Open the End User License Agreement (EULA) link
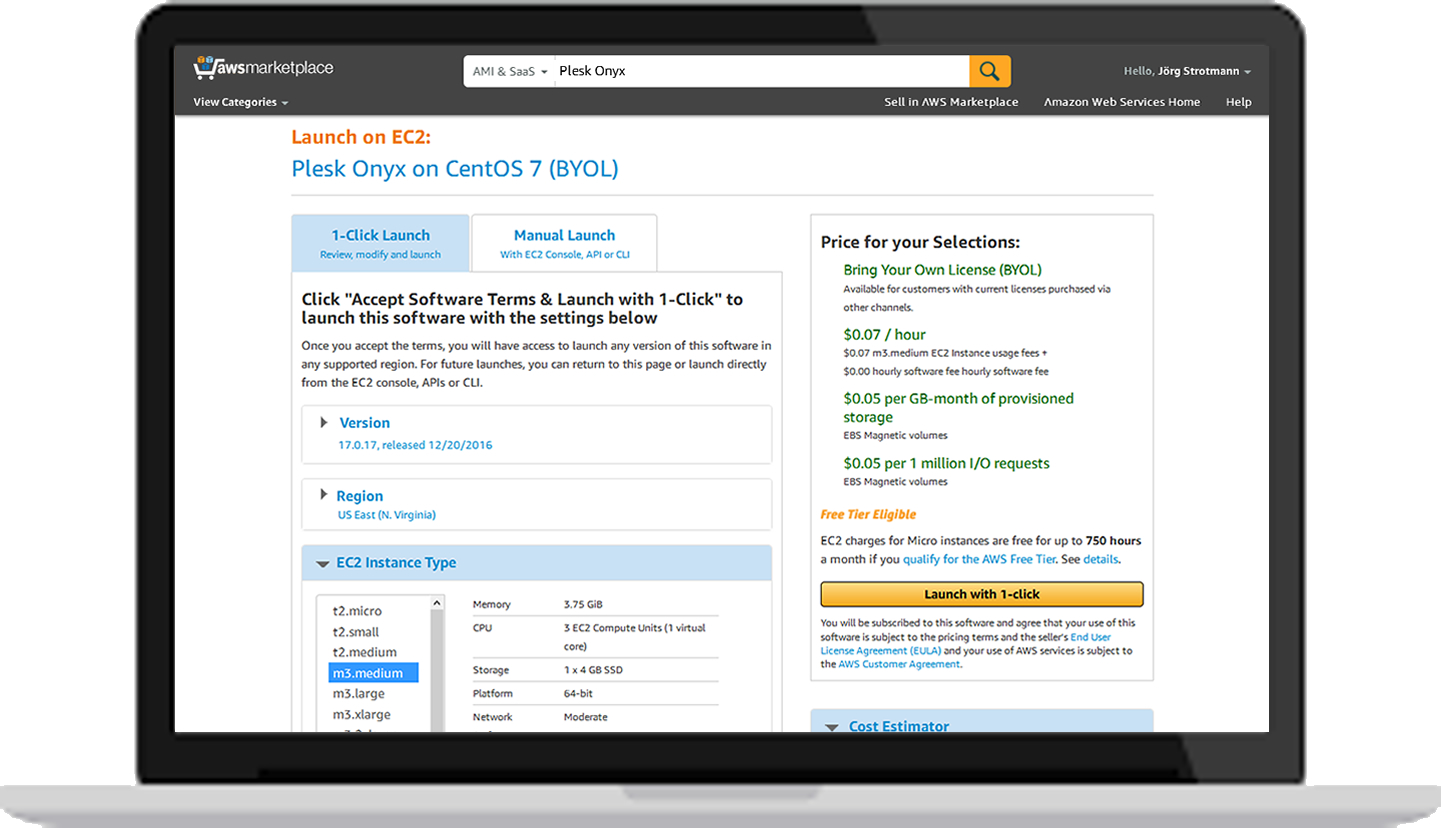This screenshot has height=828, width=1441. point(965,644)
